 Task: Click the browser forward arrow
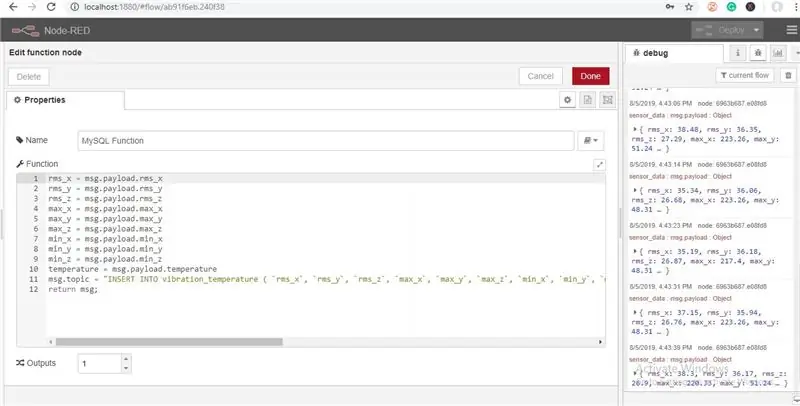[32, 7]
